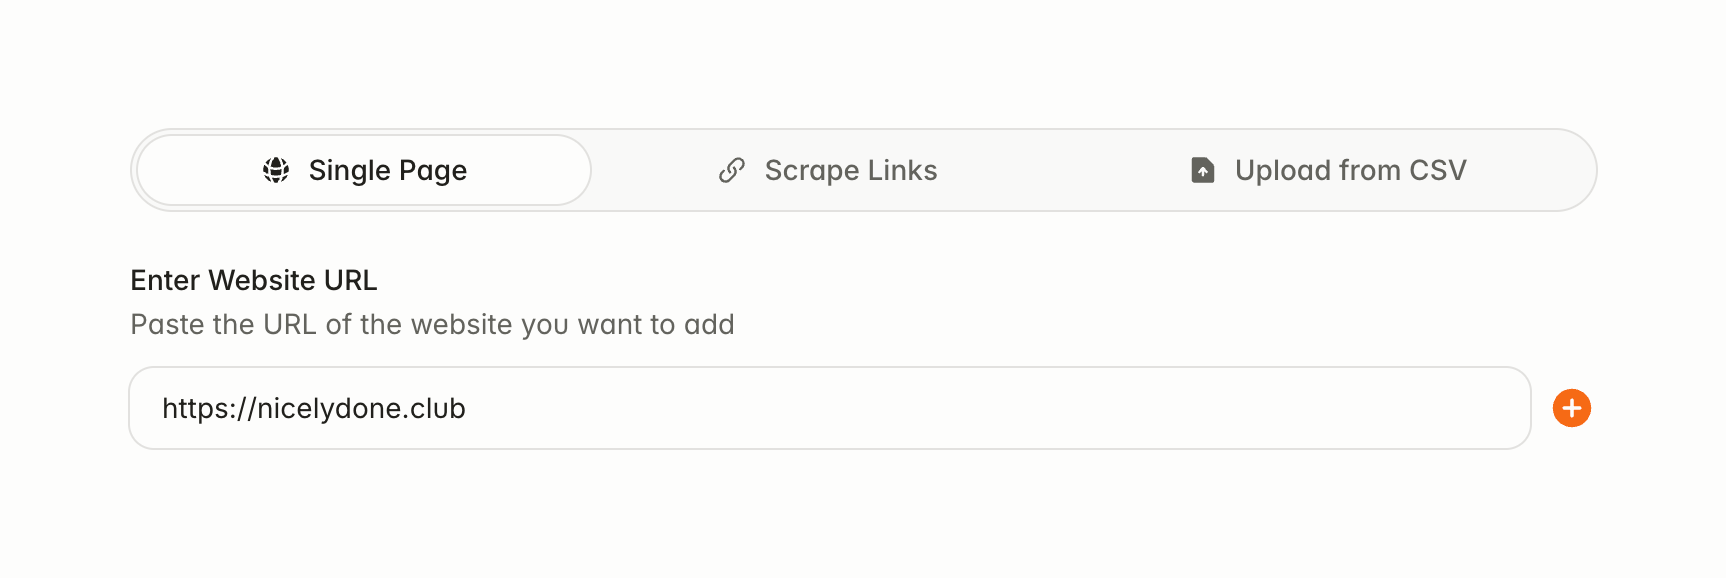Image resolution: width=1726 pixels, height=578 pixels.
Task: Click the file upload icon
Action: tap(1203, 170)
